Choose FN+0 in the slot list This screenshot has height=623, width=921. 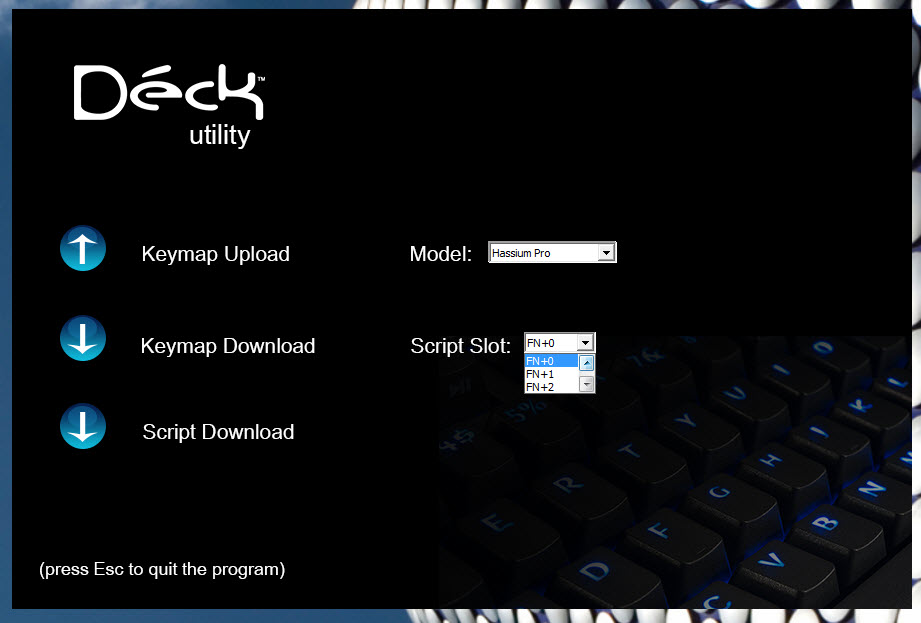(x=552, y=361)
